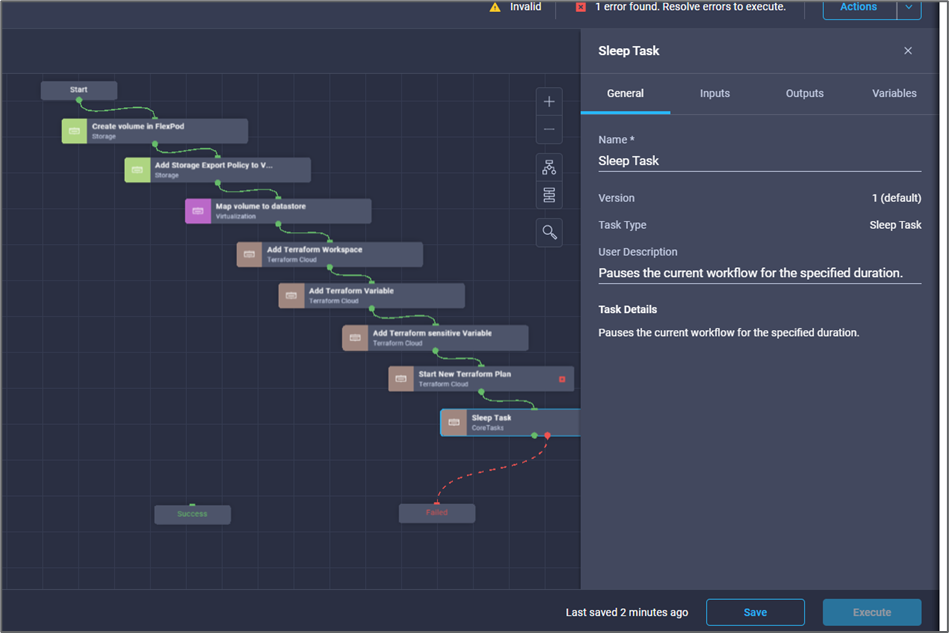Select Map volume to datastore label
Viewport: 949px width, 633px height.
pyautogui.click(x=261, y=206)
